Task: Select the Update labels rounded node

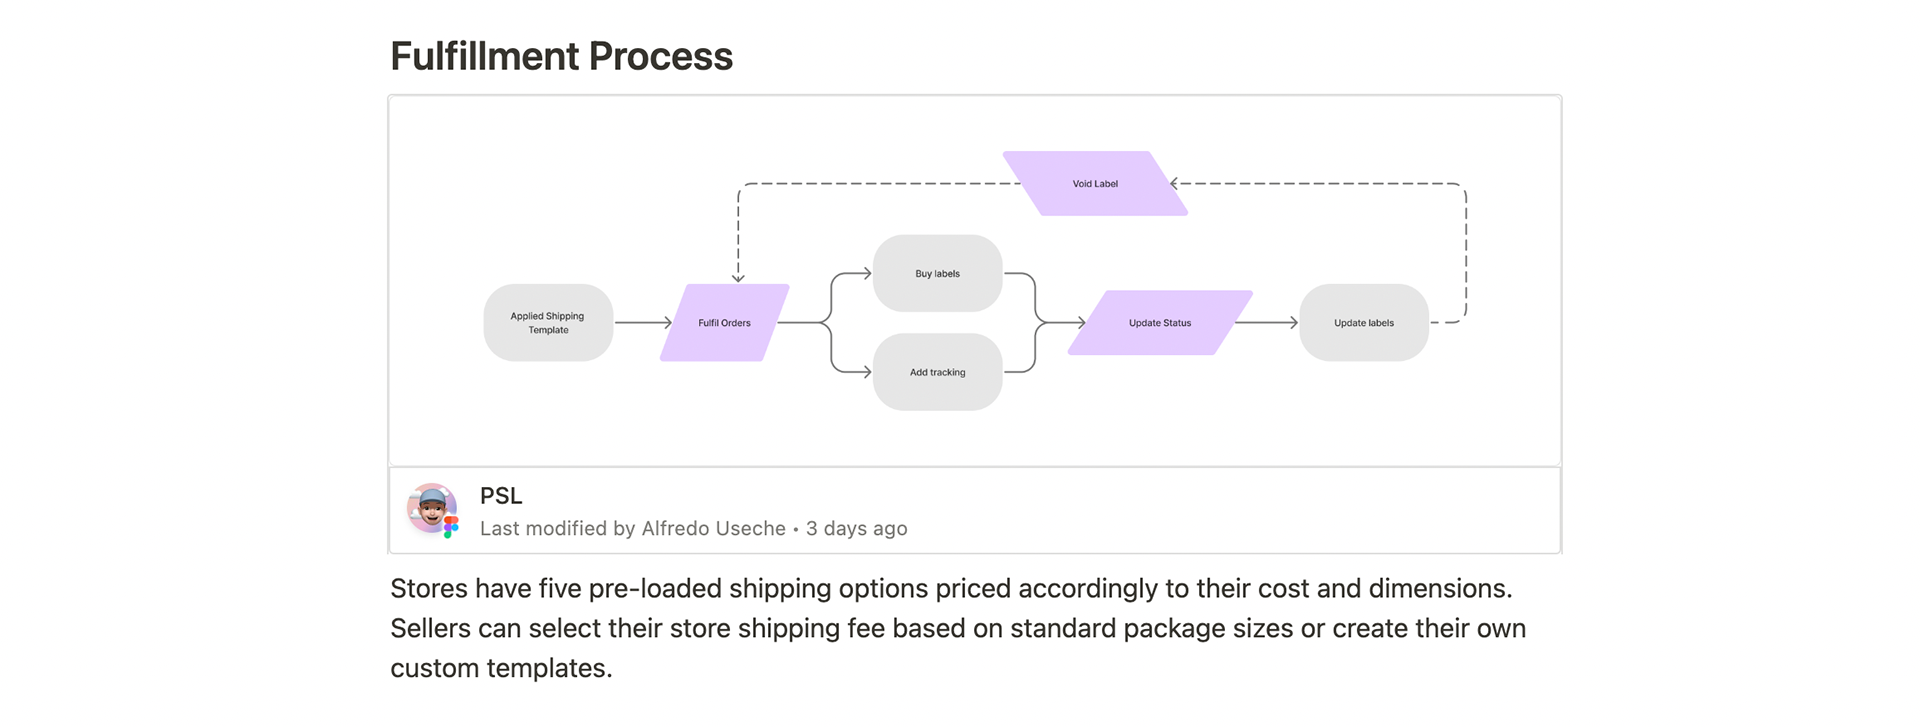Action: click(1363, 323)
